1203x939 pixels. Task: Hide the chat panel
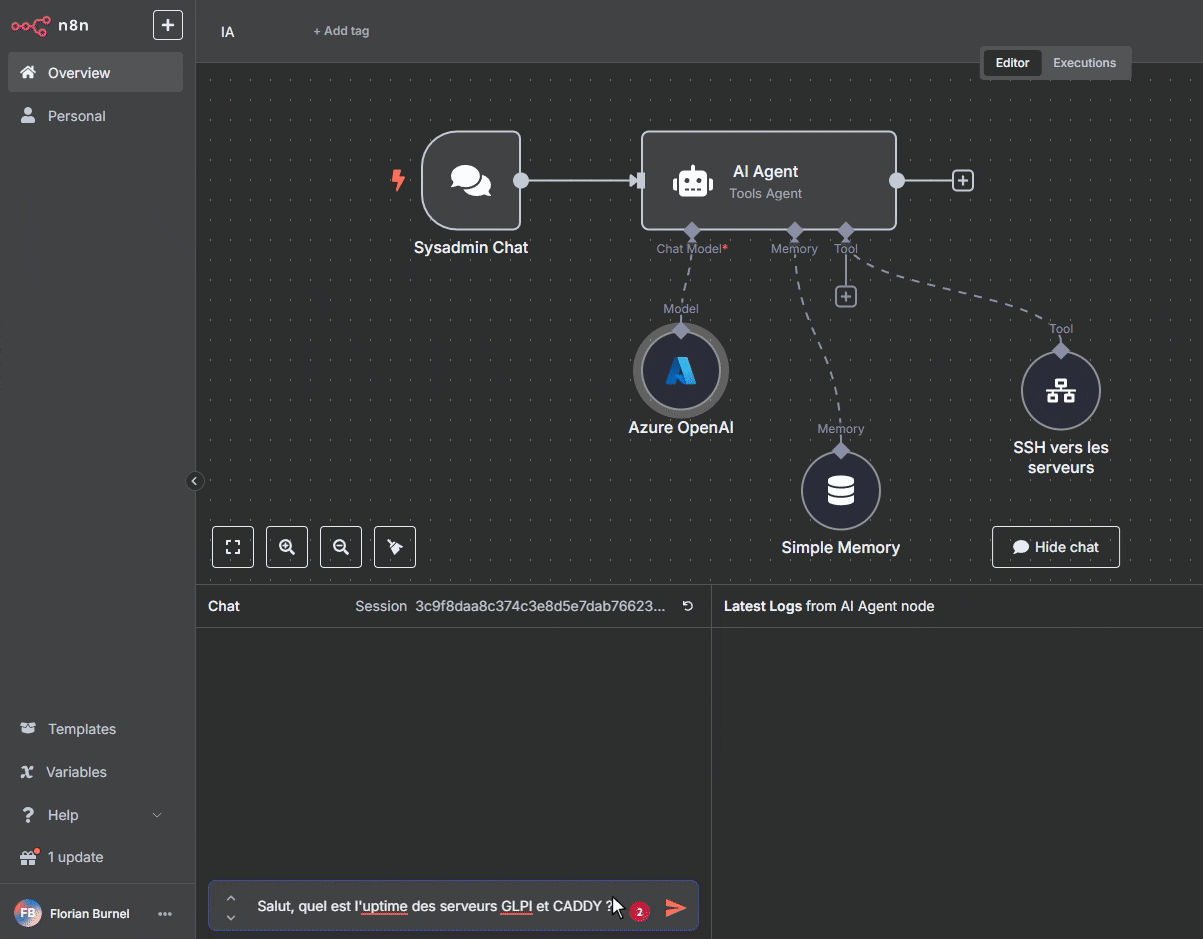(1055, 547)
